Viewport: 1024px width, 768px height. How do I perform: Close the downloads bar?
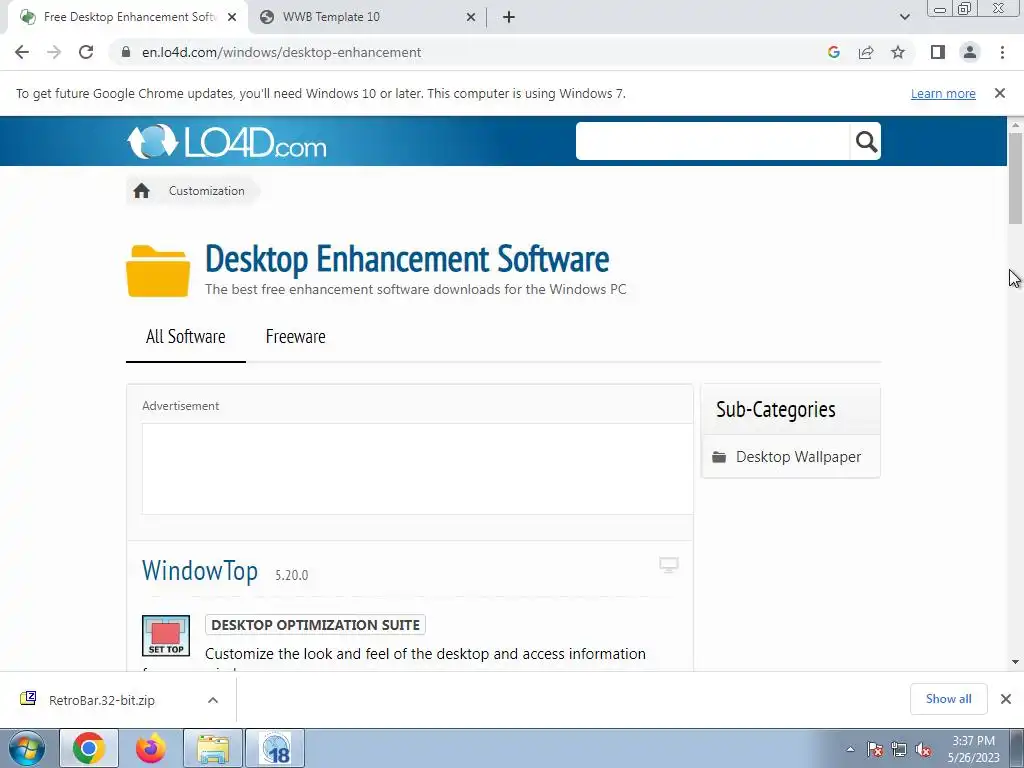click(x=1006, y=699)
